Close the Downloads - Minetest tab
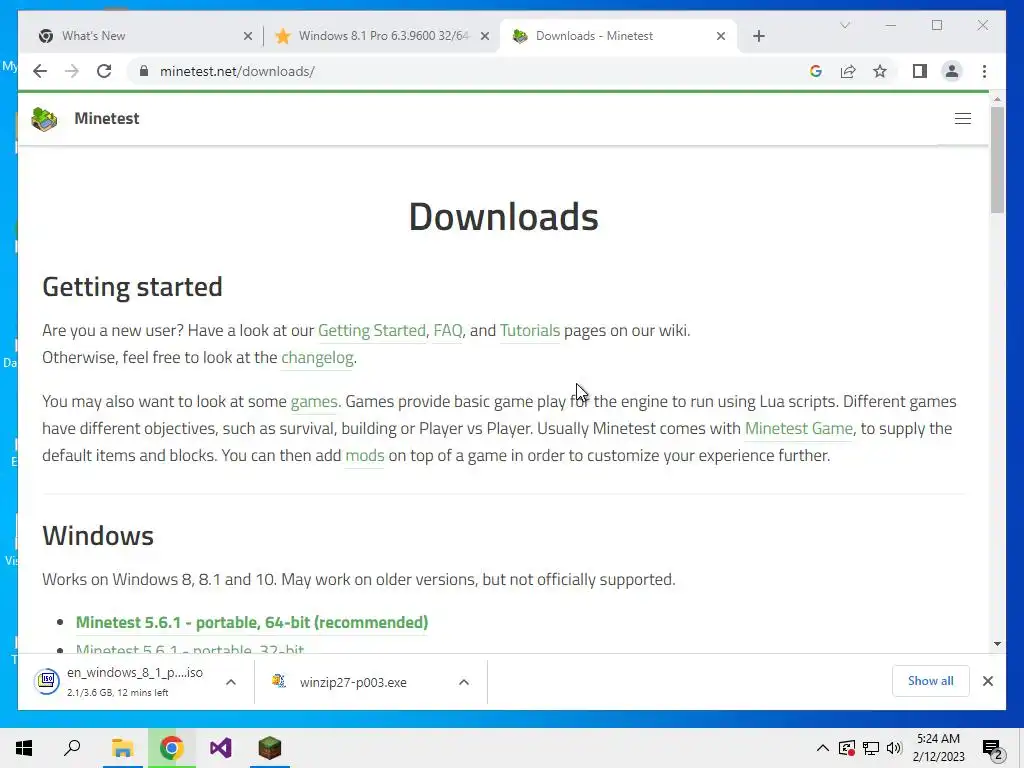Screen dimensions: 1024x768 pos(720,36)
